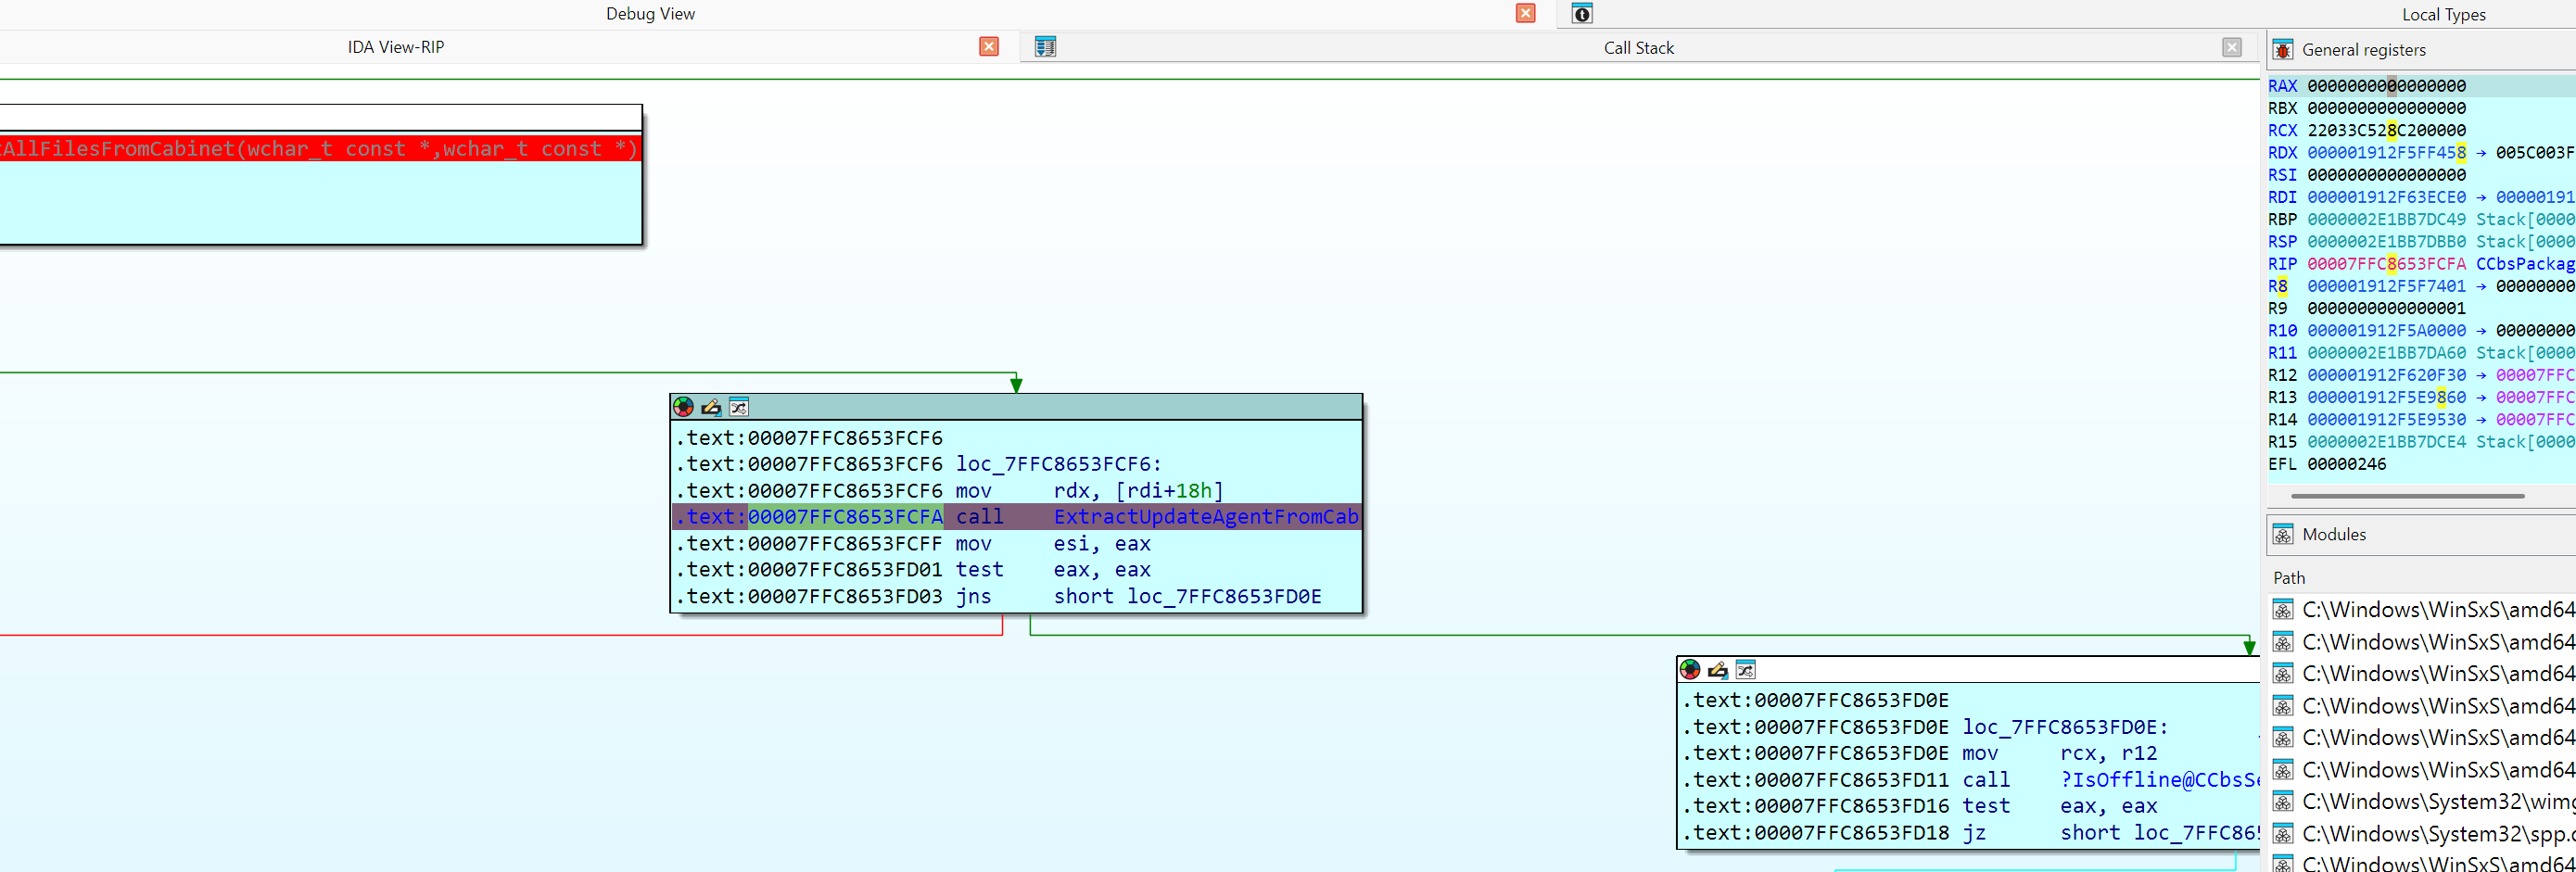The image size is (2576, 872).
Task: Click the red AllFilesFromCabinet function header
Action: [x=320, y=149]
